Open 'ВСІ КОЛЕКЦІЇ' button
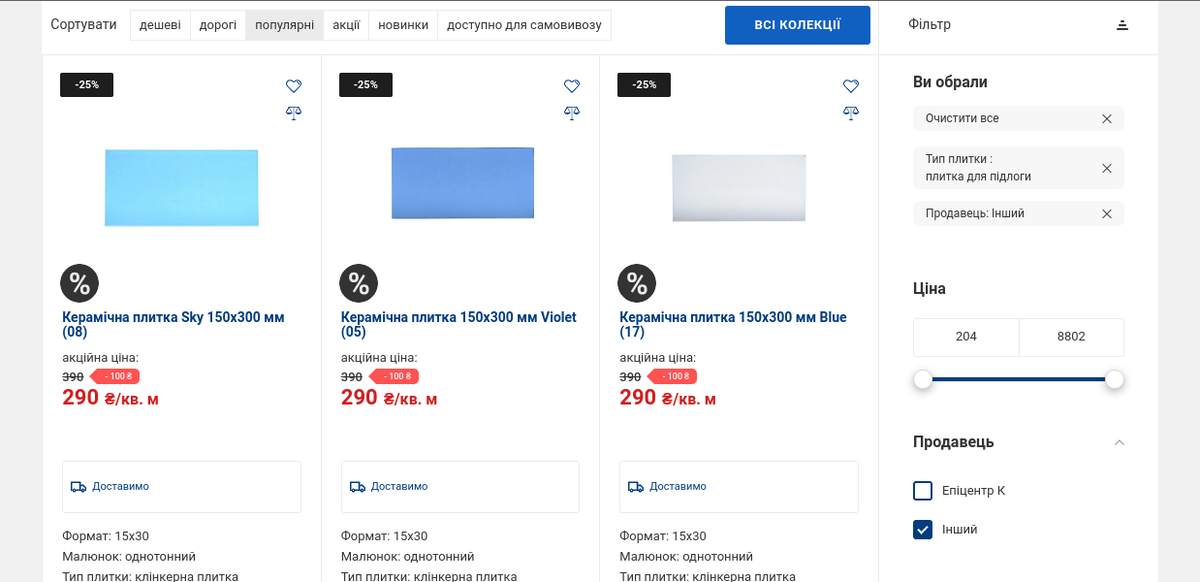The width and height of the screenshot is (1200, 582). [x=797, y=25]
